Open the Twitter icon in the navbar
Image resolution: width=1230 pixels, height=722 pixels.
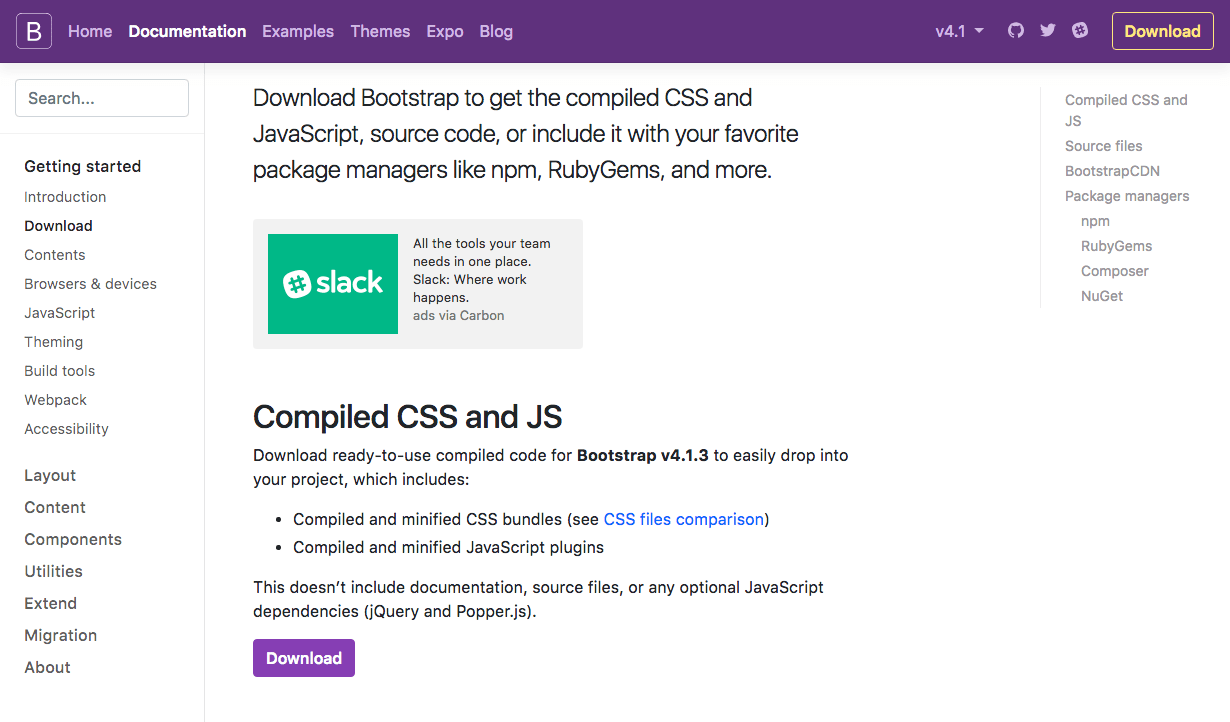coord(1047,31)
